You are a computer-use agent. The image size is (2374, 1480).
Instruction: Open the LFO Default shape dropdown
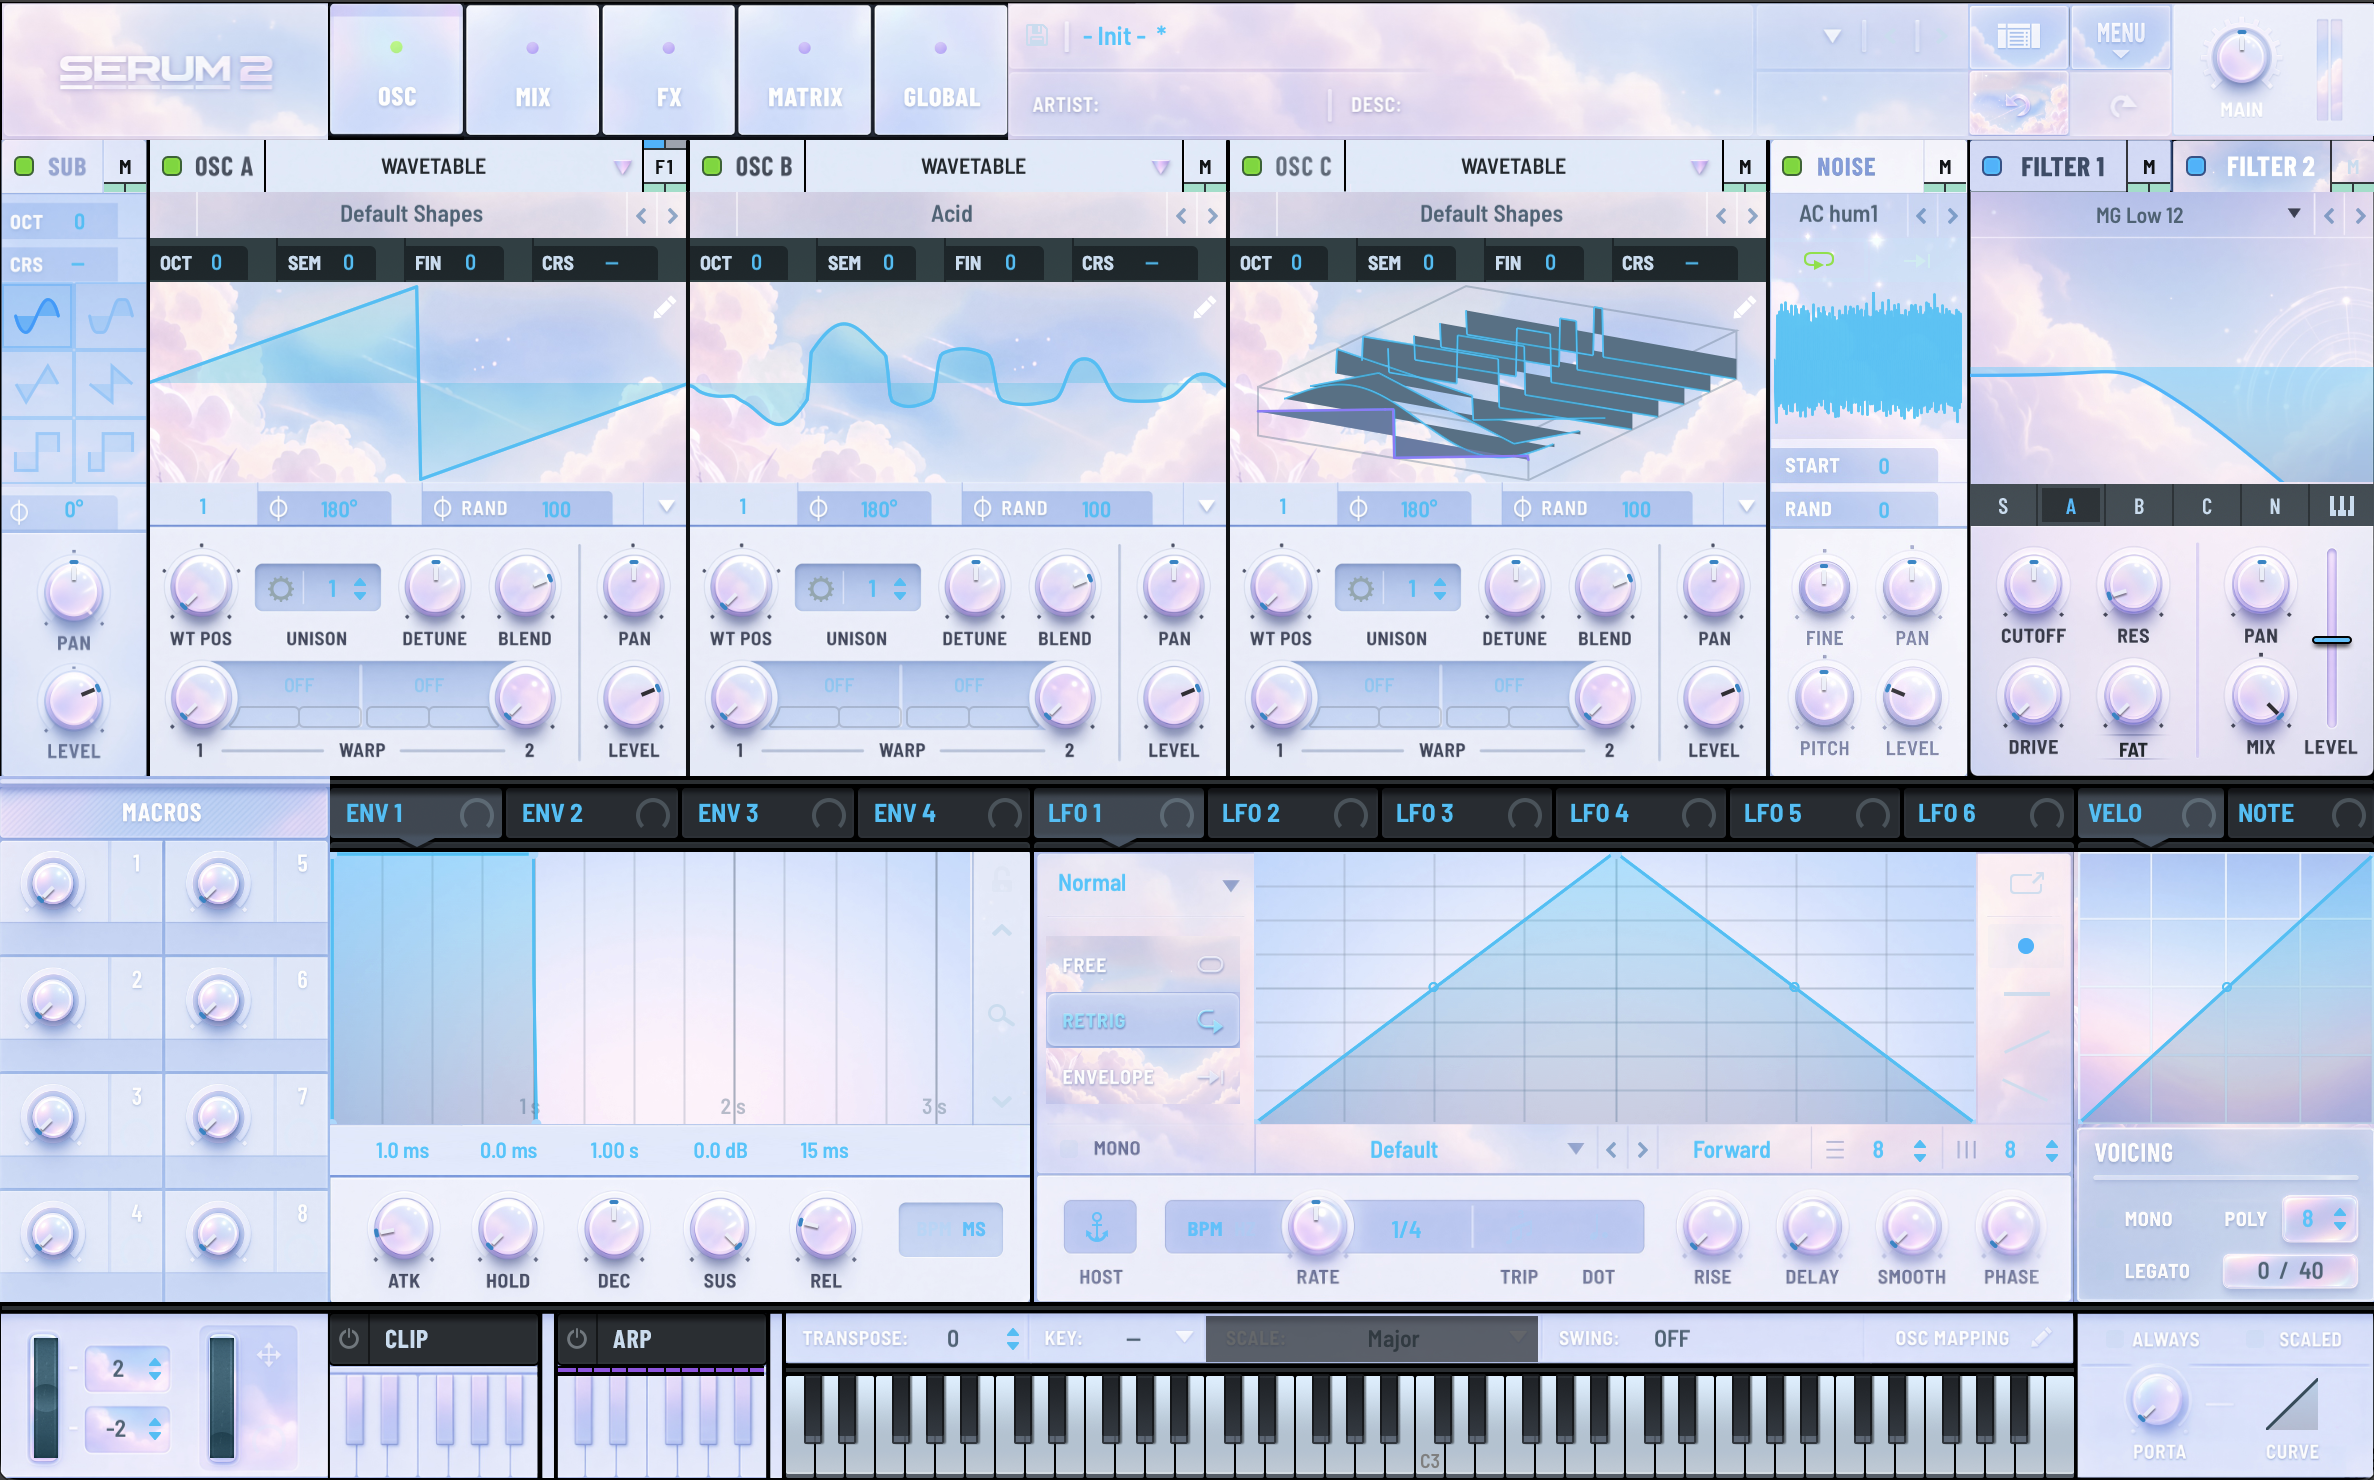pos(1424,1150)
